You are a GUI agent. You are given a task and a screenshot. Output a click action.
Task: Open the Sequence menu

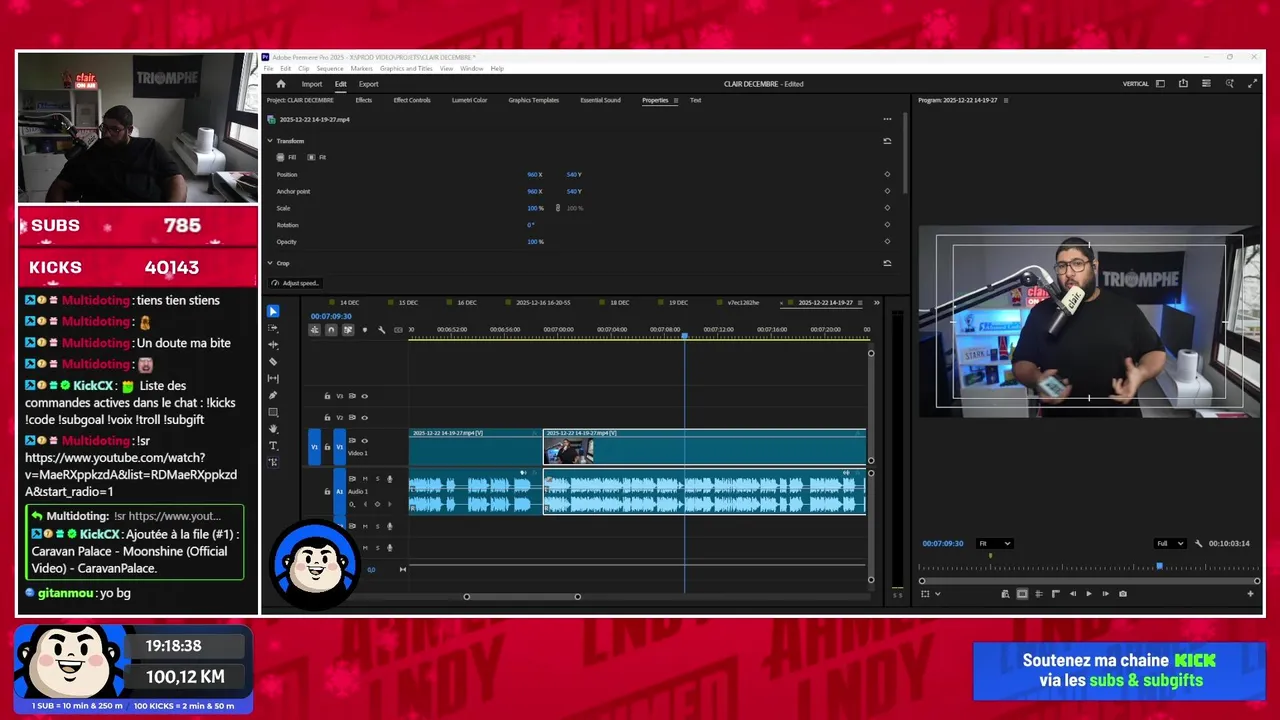point(330,68)
